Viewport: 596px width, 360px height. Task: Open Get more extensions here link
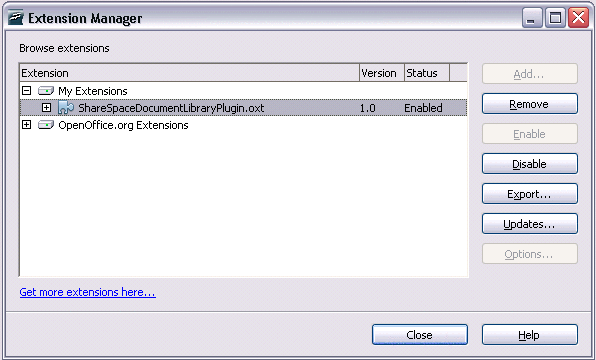tap(87, 292)
